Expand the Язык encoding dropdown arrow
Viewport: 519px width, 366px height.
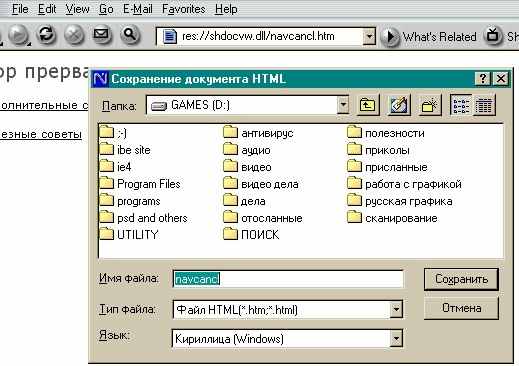(x=396, y=339)
